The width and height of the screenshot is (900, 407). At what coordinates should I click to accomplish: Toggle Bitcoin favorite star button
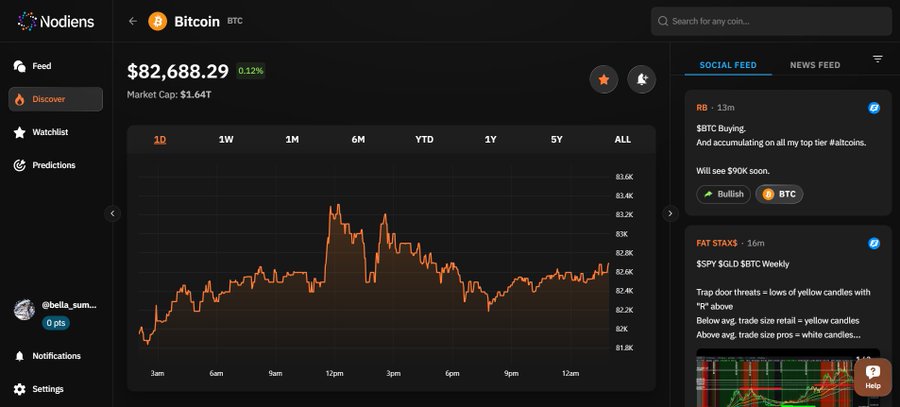click(604, 80)
